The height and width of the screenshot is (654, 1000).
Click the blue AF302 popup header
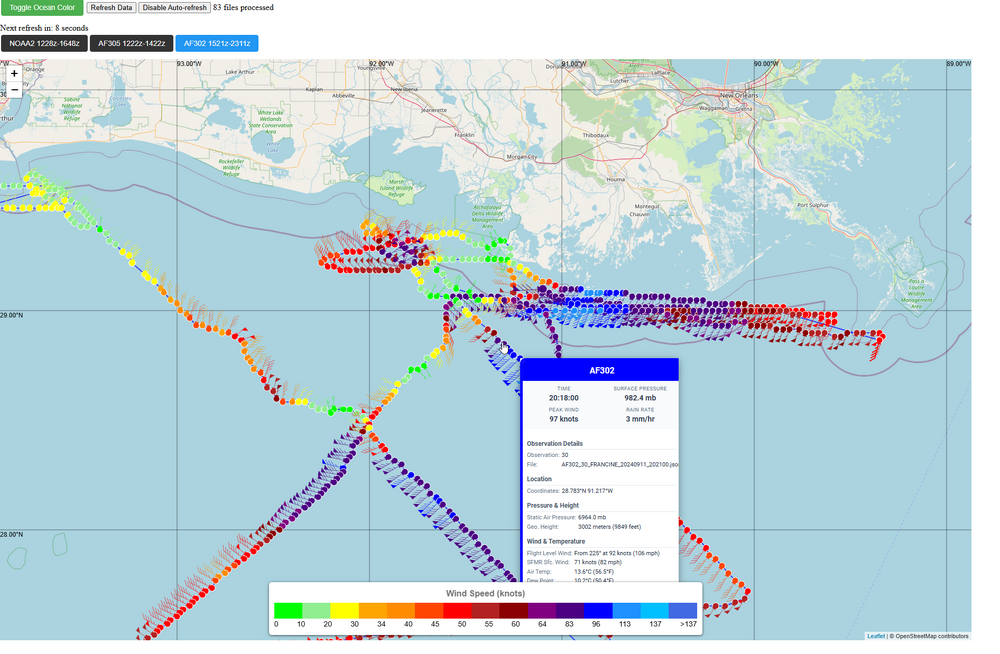(601, 370)
